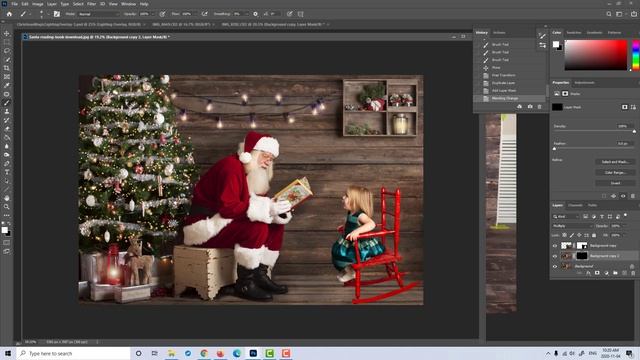This screenshot has height=360, width=640.
Task: Open smoothing options gear icon
Action: pyautogui.click(x=256, y=14)
